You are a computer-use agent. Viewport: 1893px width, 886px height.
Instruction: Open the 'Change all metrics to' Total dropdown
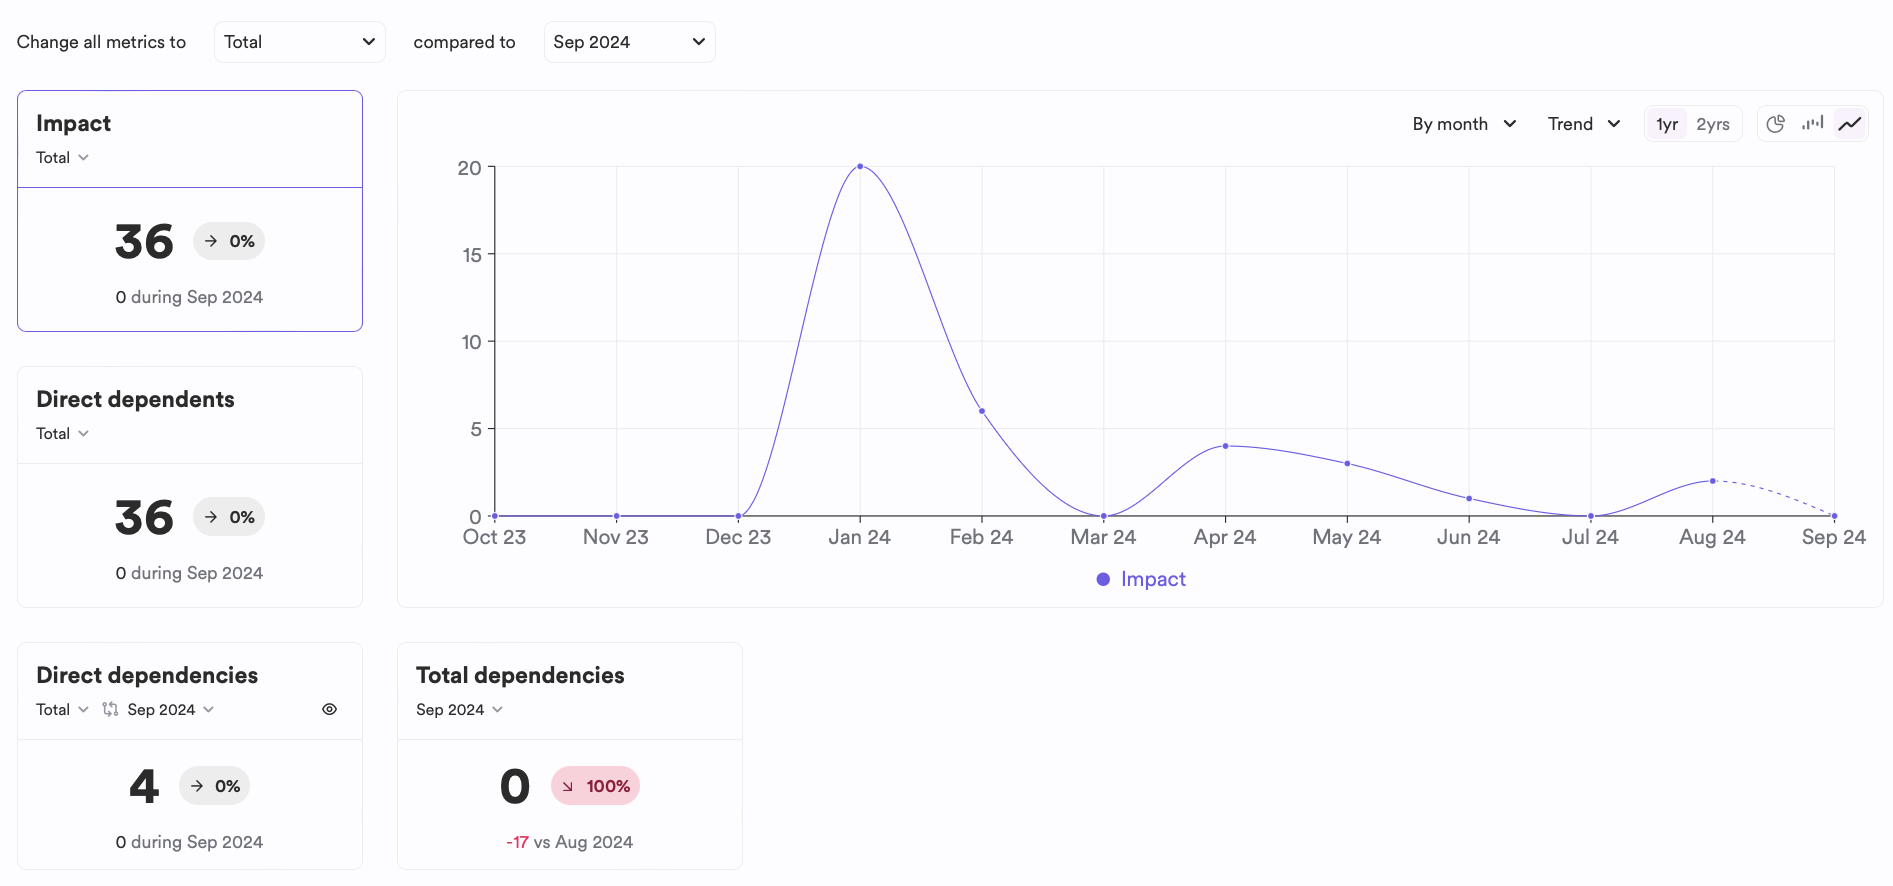[300, 42]
